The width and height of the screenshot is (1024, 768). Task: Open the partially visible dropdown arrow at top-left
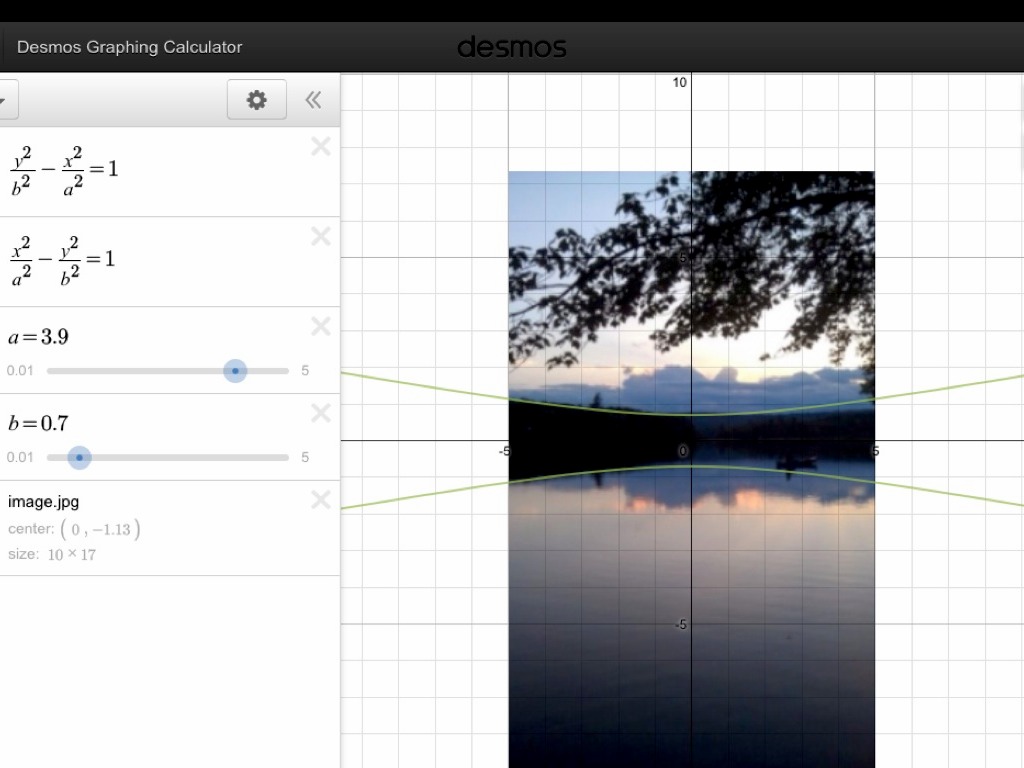coord(4,100)
